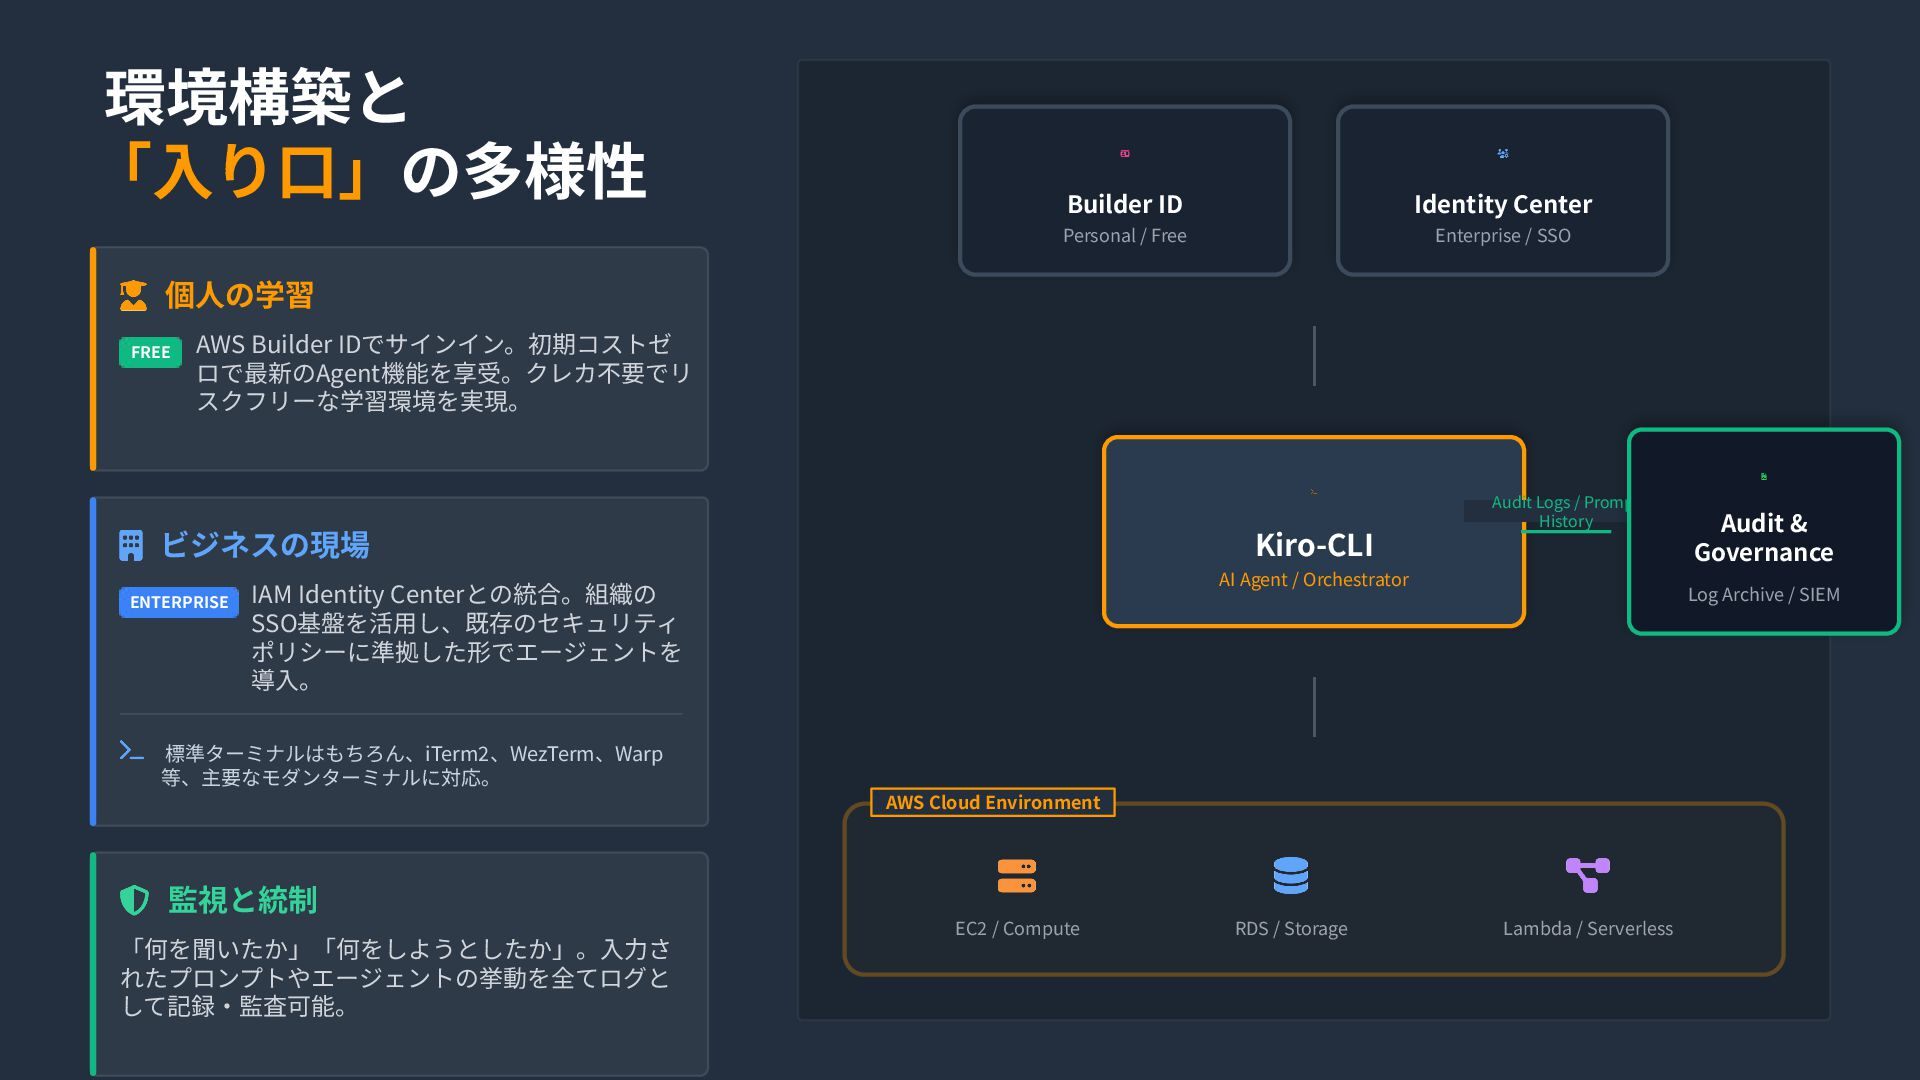Click the orange 「入り口」 title text
Screen dimensions: 1920x1080
coord(245,172)
